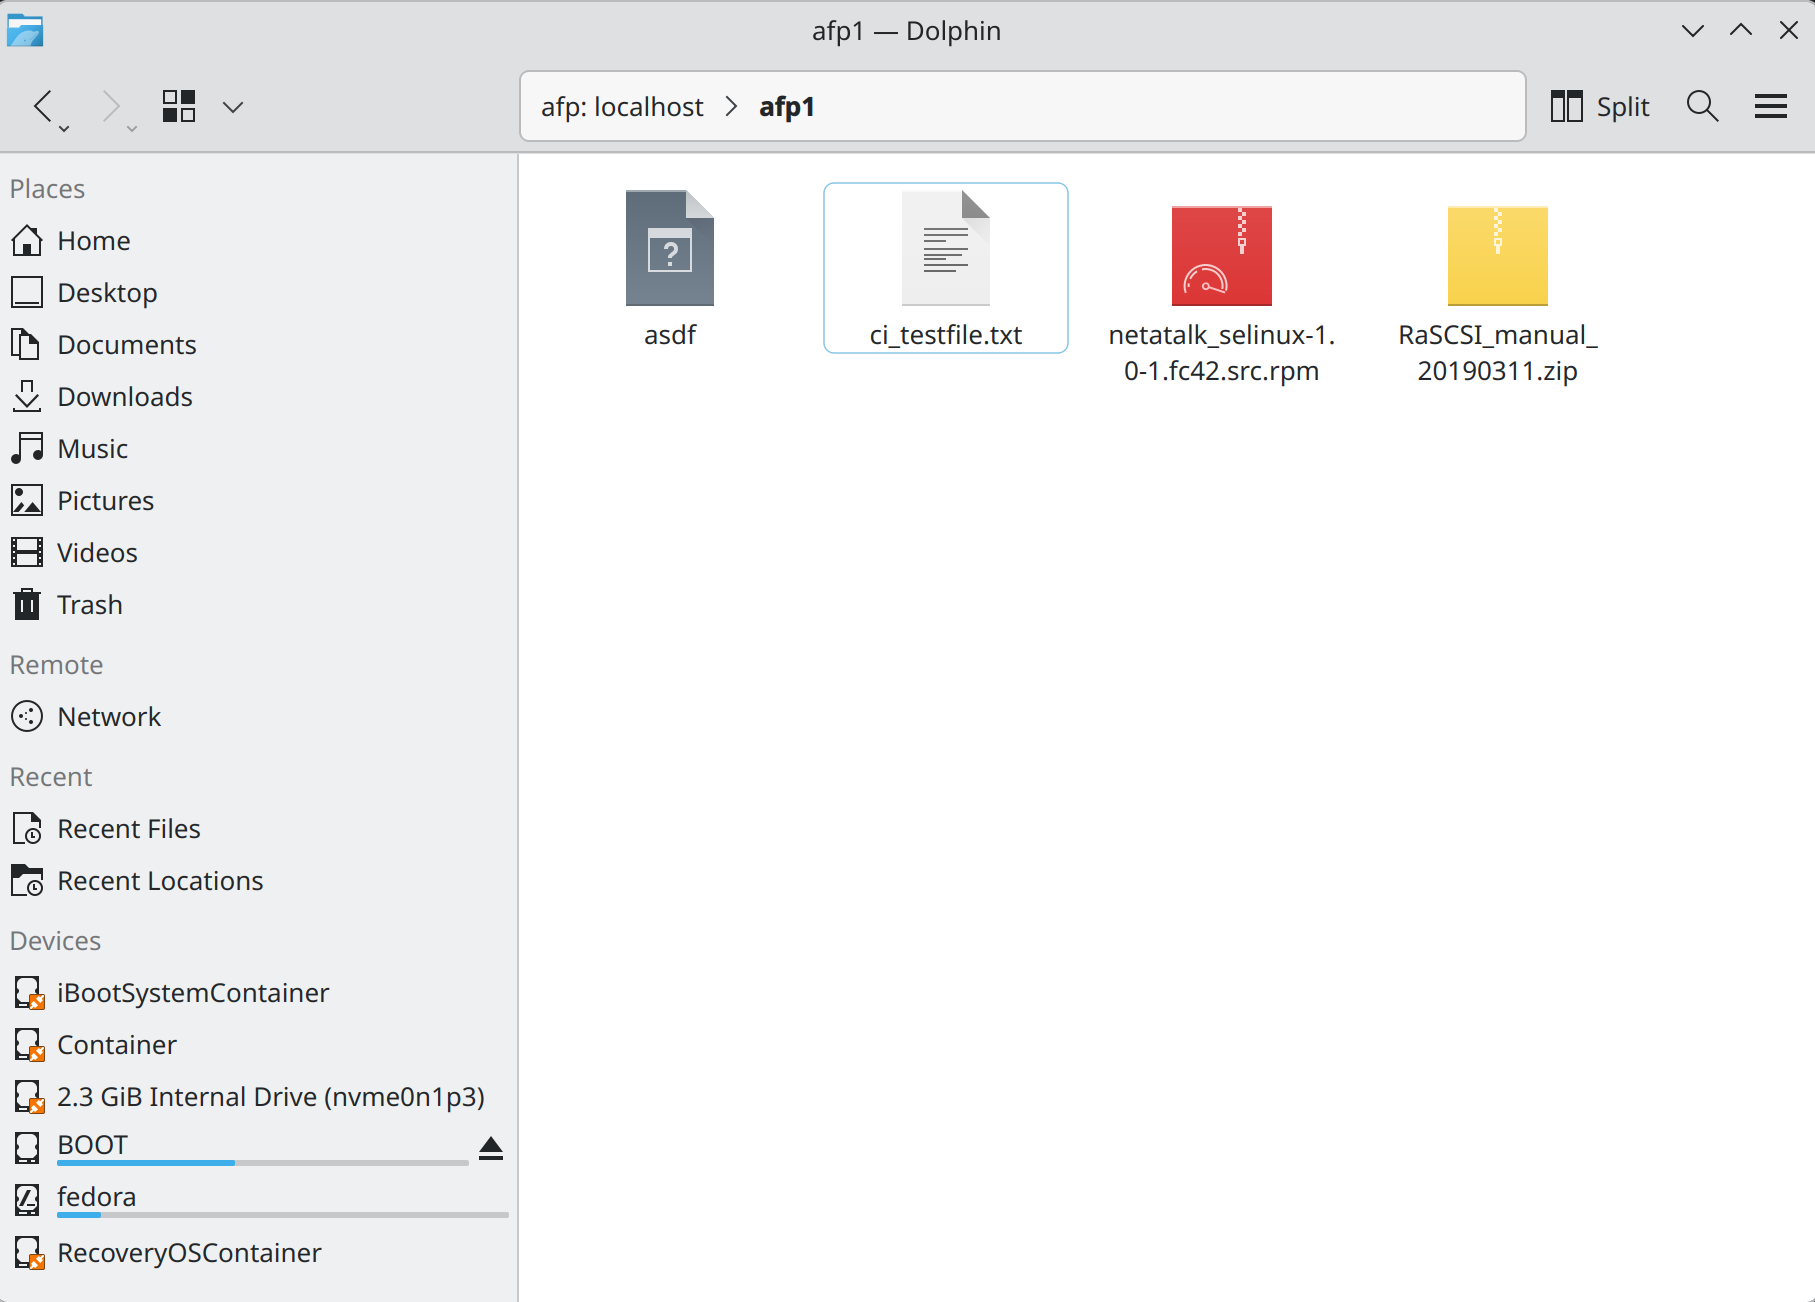This screenshot has width=1815, height=1302.
Task: Expand the view mode chevron dropdown
Action: 233,106
